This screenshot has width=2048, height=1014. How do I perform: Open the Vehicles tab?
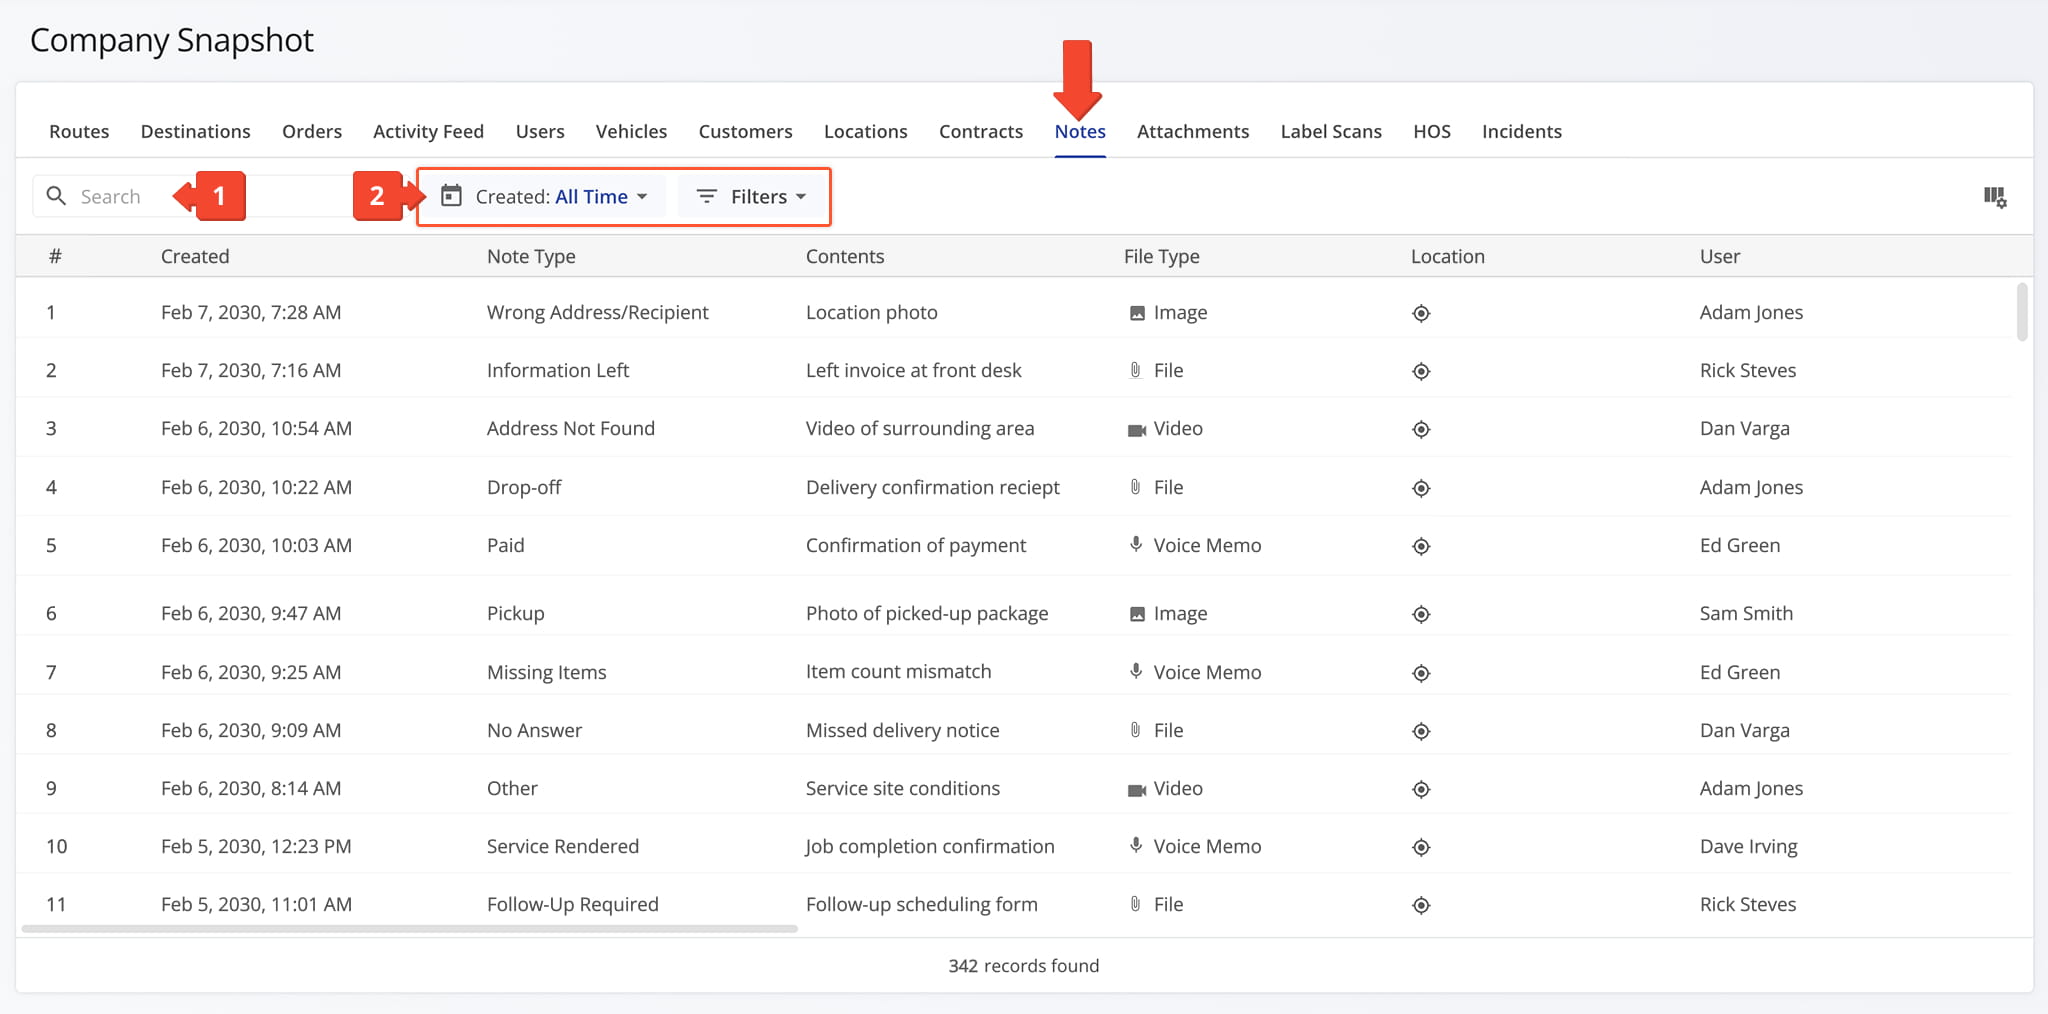[x=631, y=131]
